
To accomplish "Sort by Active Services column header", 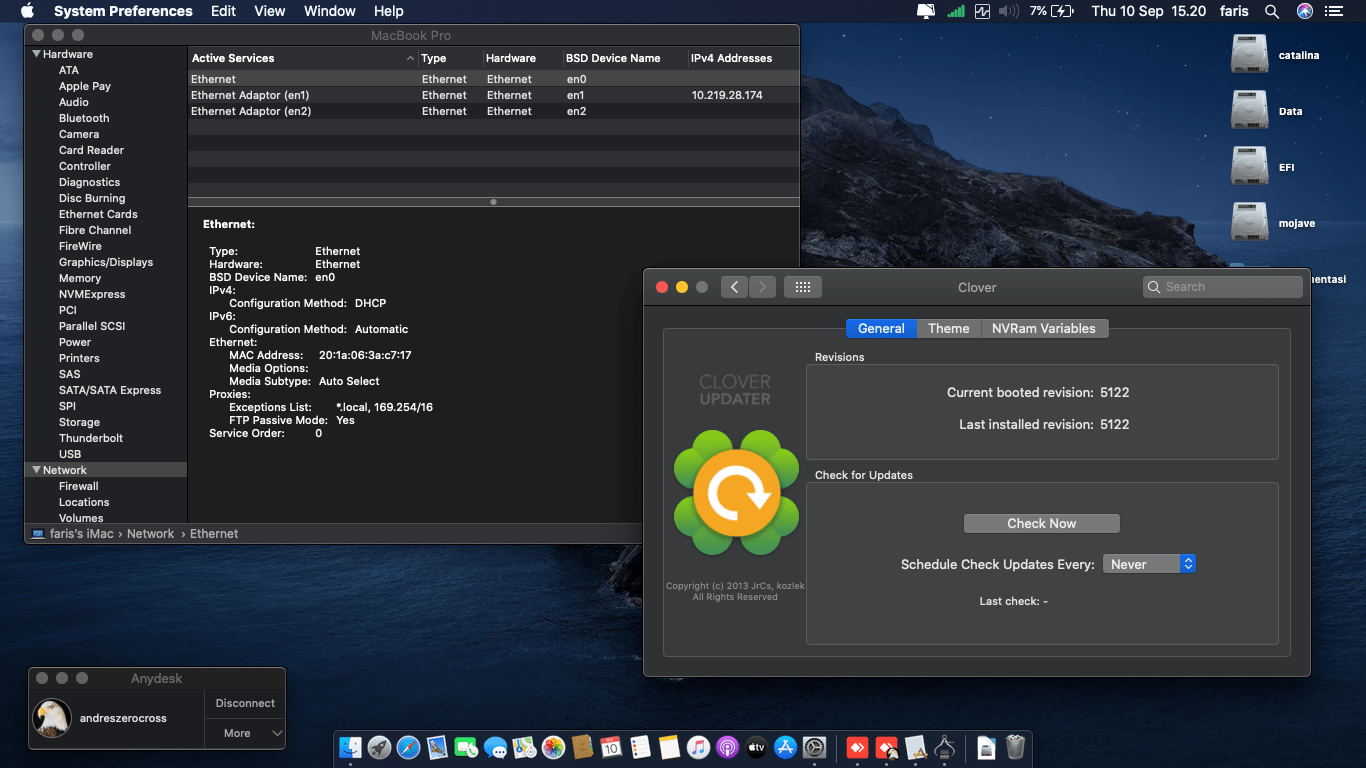I will [x=303, y=58].
